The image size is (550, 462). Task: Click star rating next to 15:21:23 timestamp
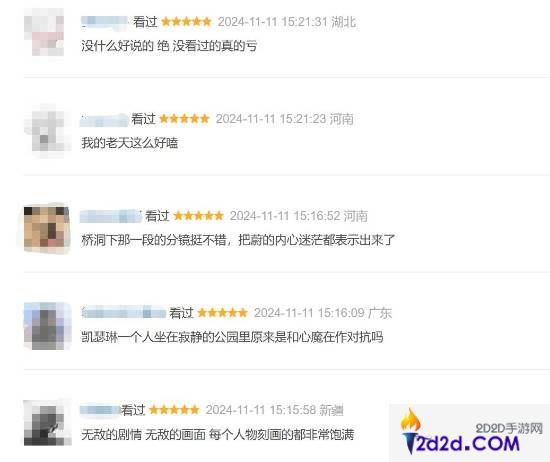click(x=185, y=119)
